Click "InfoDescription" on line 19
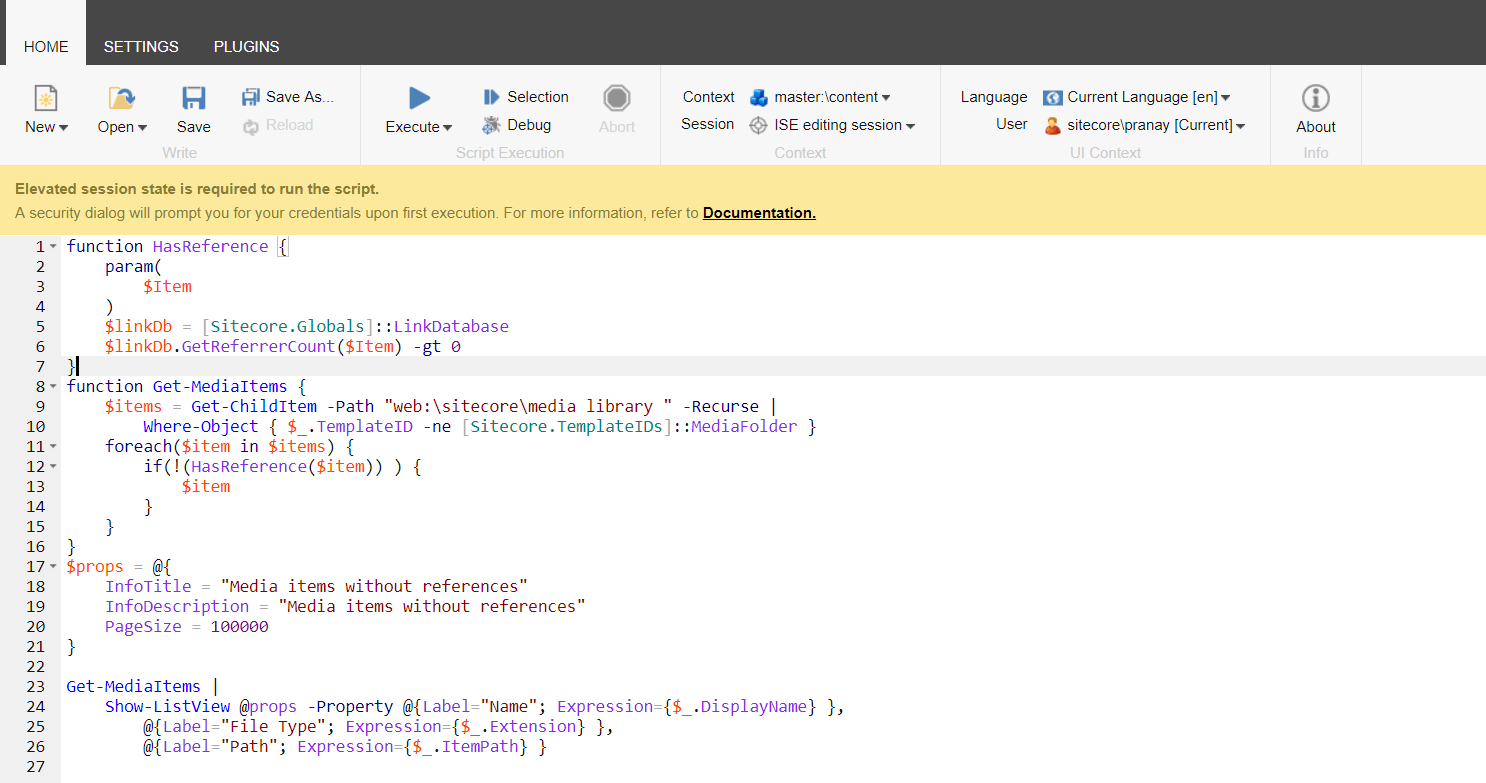Image resolution: width=1486 pixels, height=783 pixels. tap(177, 606)
